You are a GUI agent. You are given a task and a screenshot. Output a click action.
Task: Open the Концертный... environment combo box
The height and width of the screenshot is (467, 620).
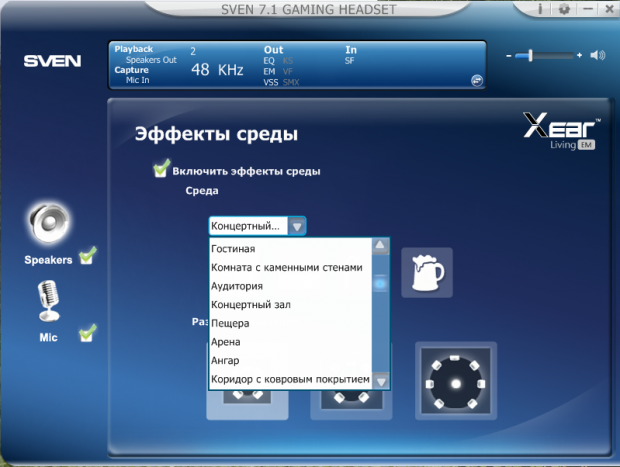[x=257, y=226]
